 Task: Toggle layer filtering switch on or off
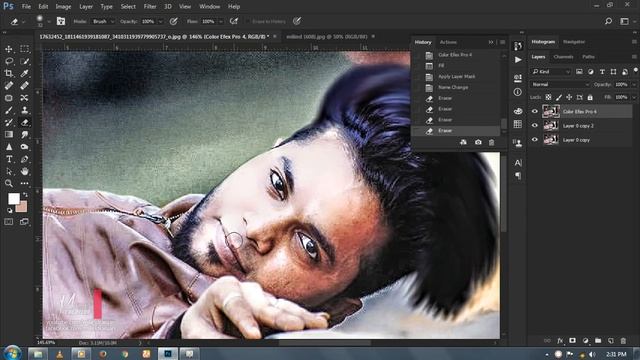pos(636,70)
